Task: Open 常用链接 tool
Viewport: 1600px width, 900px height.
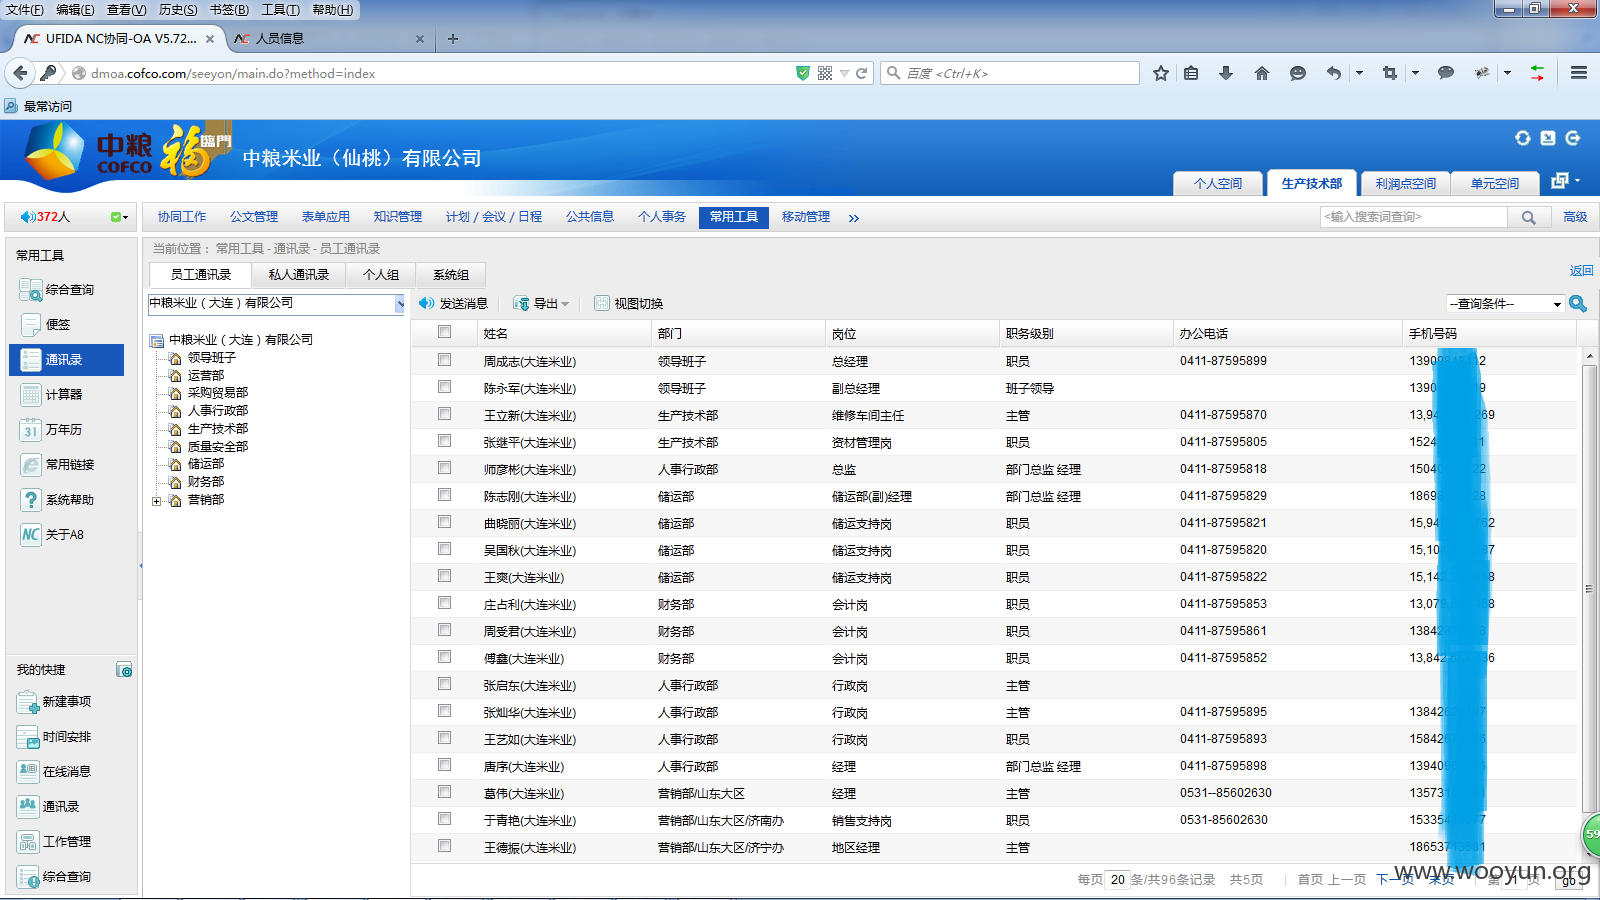Action: click(x=57, y=465)
